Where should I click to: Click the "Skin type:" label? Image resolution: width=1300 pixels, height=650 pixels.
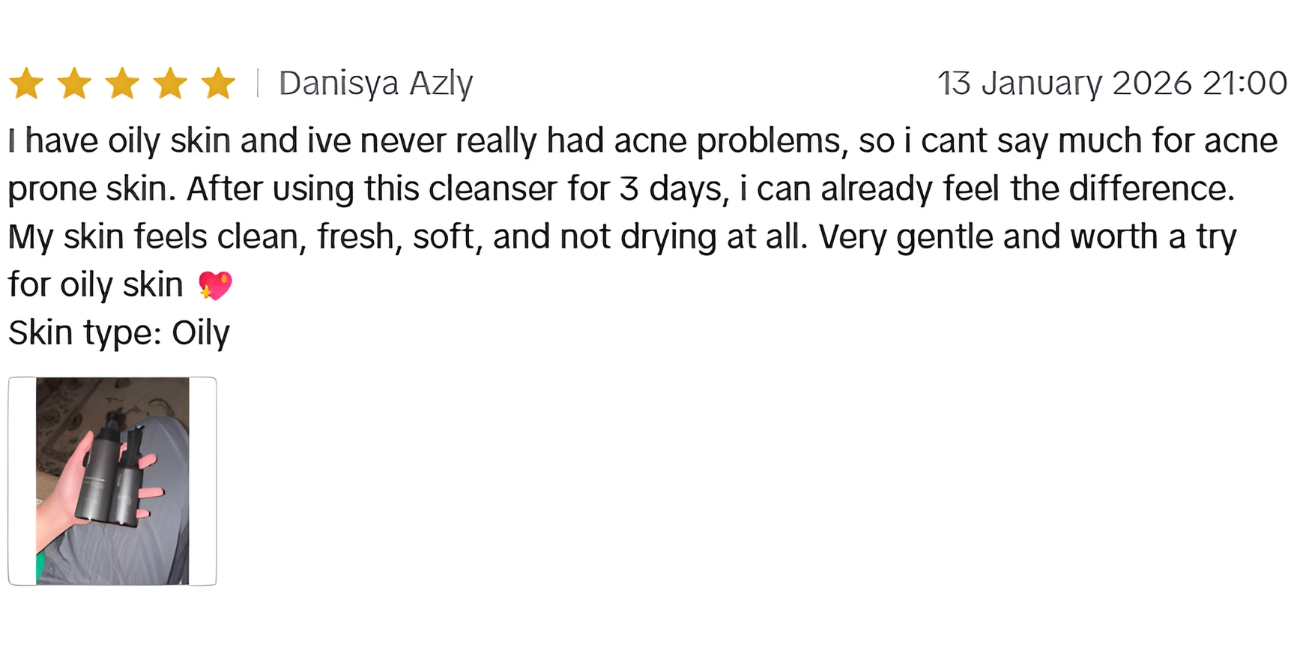point(84,333)
